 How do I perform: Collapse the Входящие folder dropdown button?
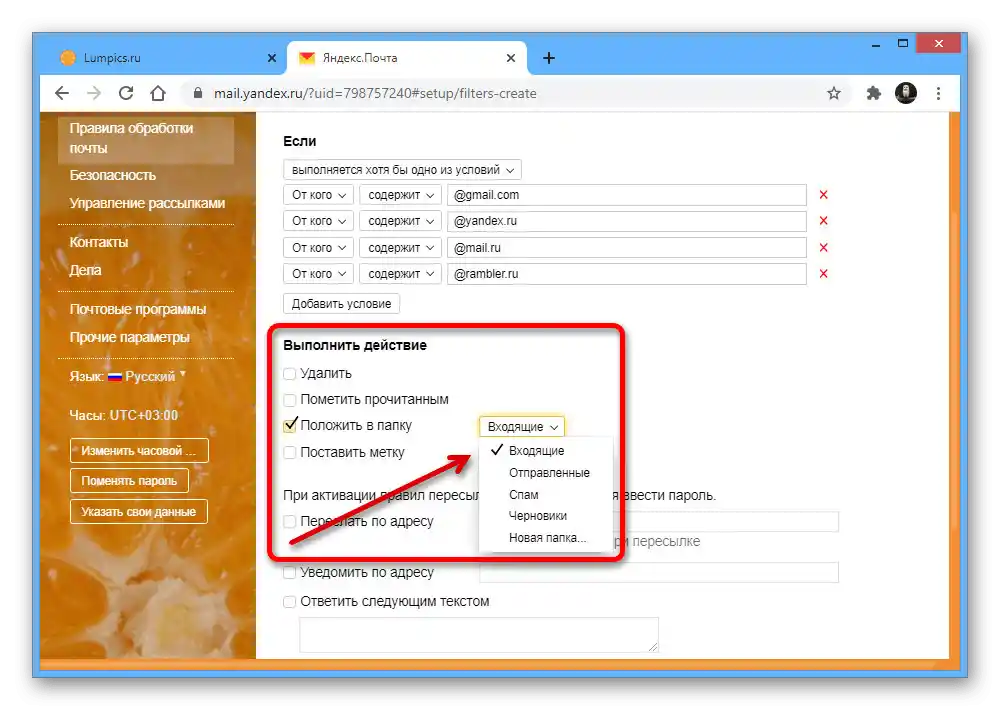click(x=522, y=427)
